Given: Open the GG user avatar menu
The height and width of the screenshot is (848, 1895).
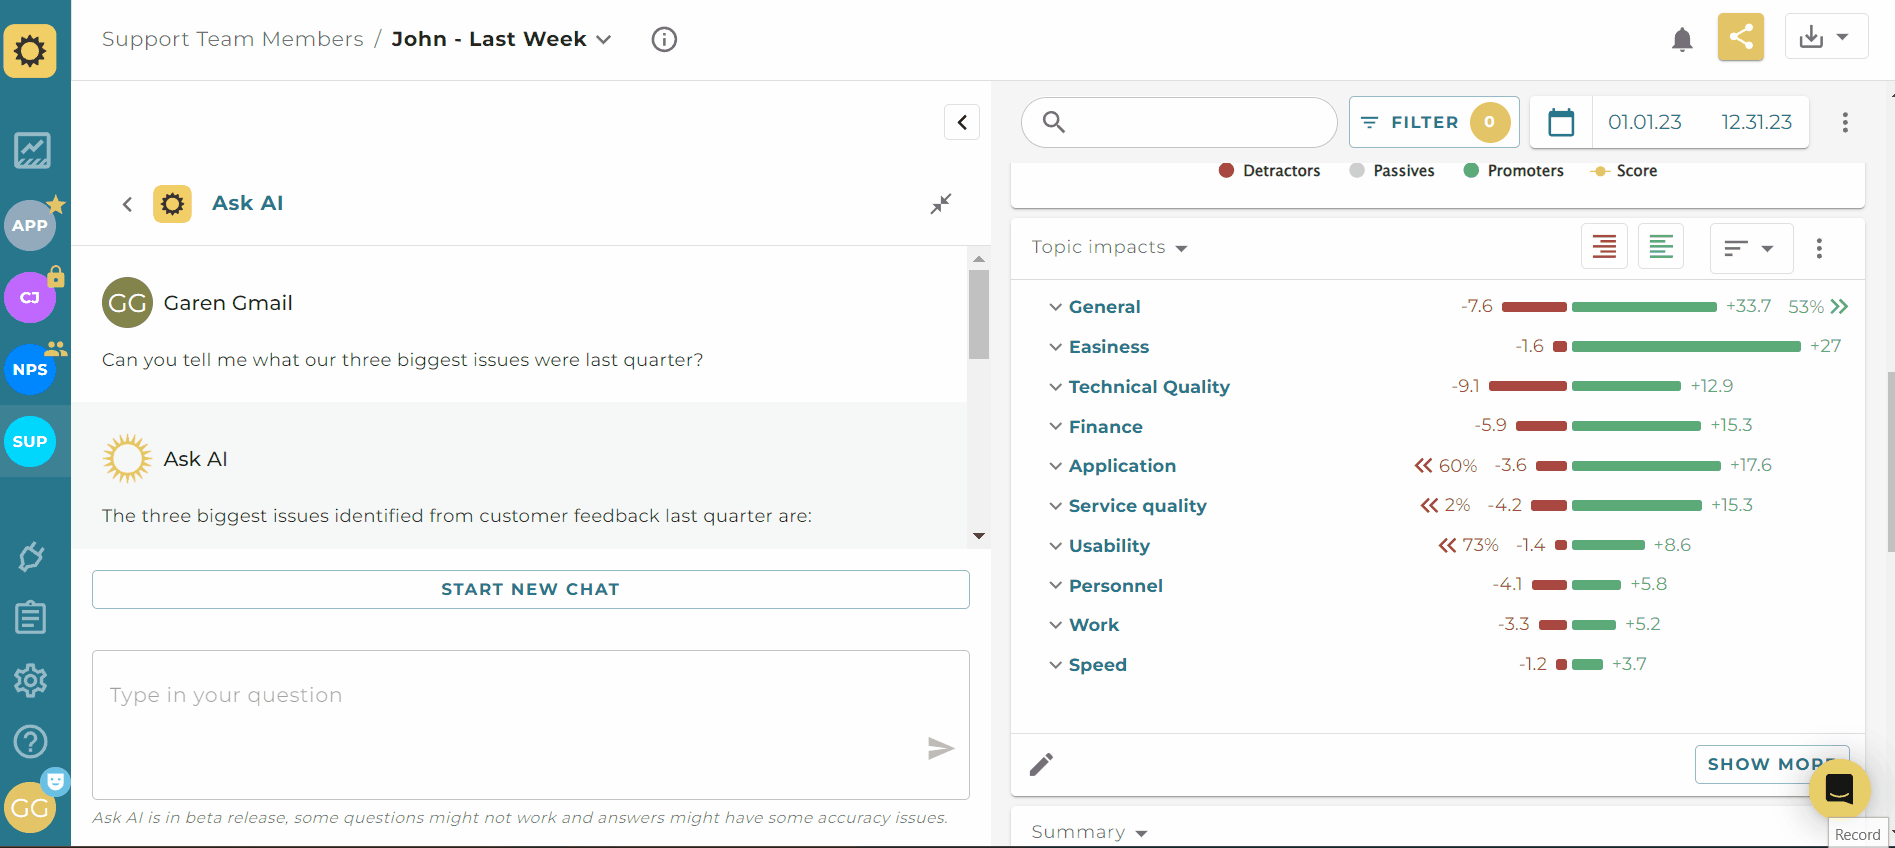Looking at the screenshot, I should pyautogui.click(x=30, y=807).
